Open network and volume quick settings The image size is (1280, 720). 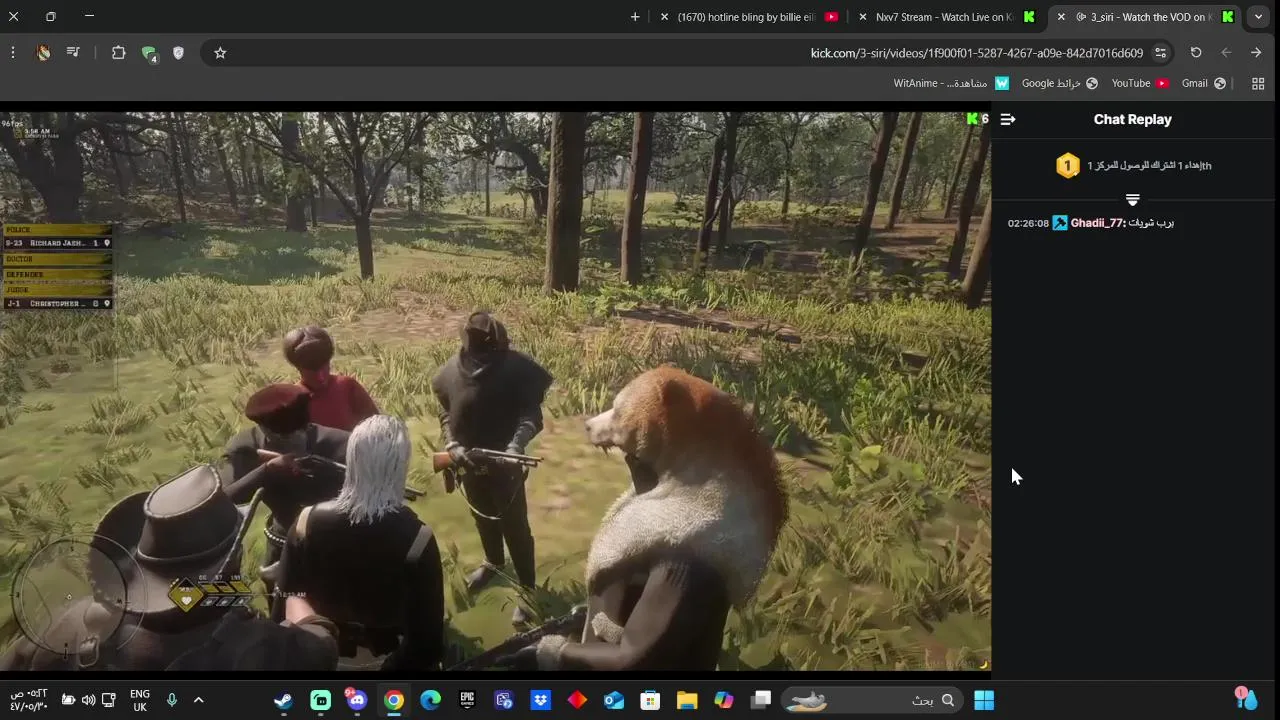click(89, 700)
